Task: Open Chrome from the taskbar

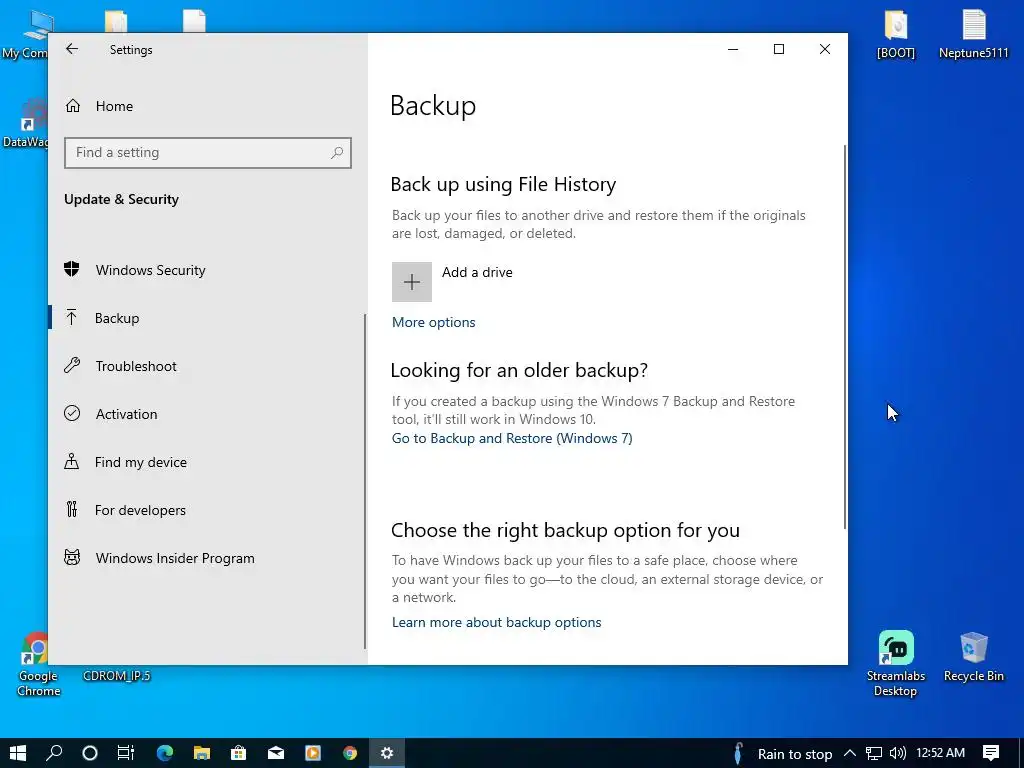Action: (350, 753)
